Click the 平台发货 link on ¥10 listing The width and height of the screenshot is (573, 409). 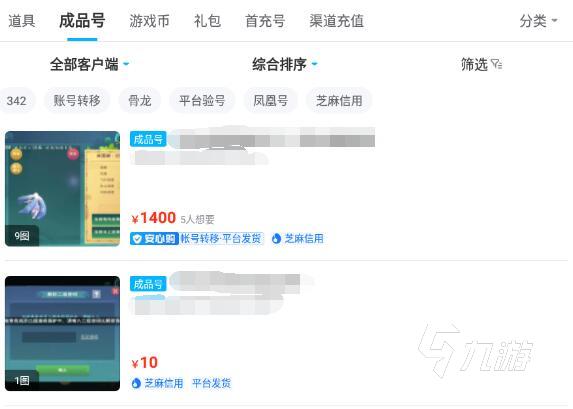click(212, 383)
